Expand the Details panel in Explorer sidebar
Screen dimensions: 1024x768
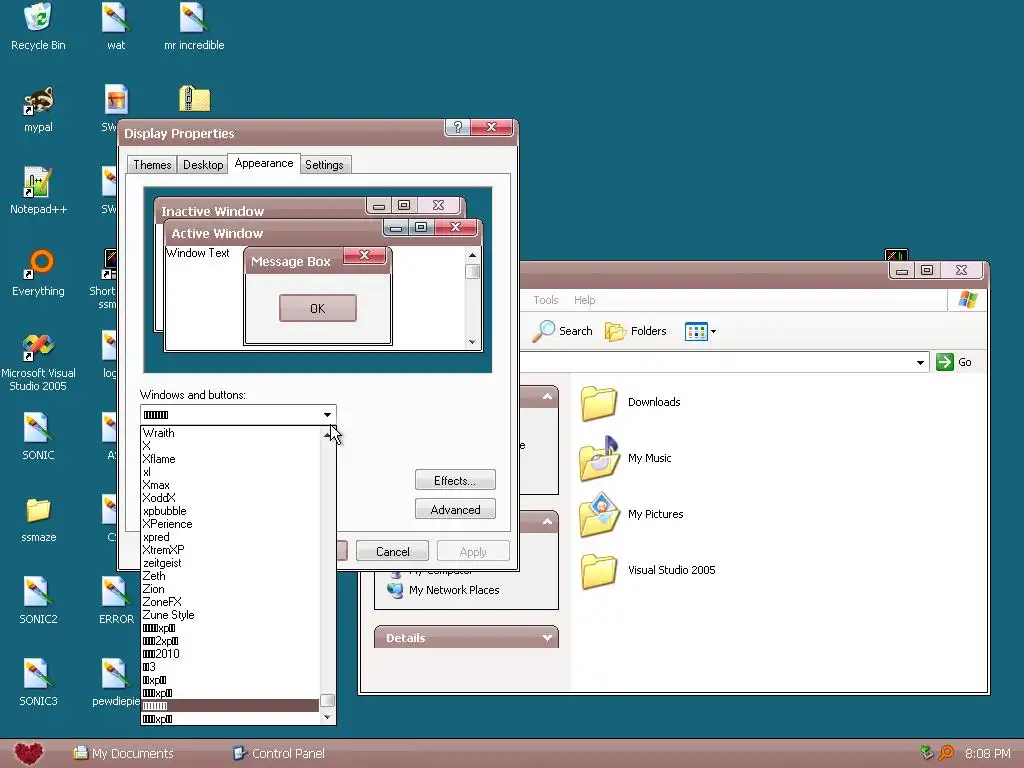point(547,638)
